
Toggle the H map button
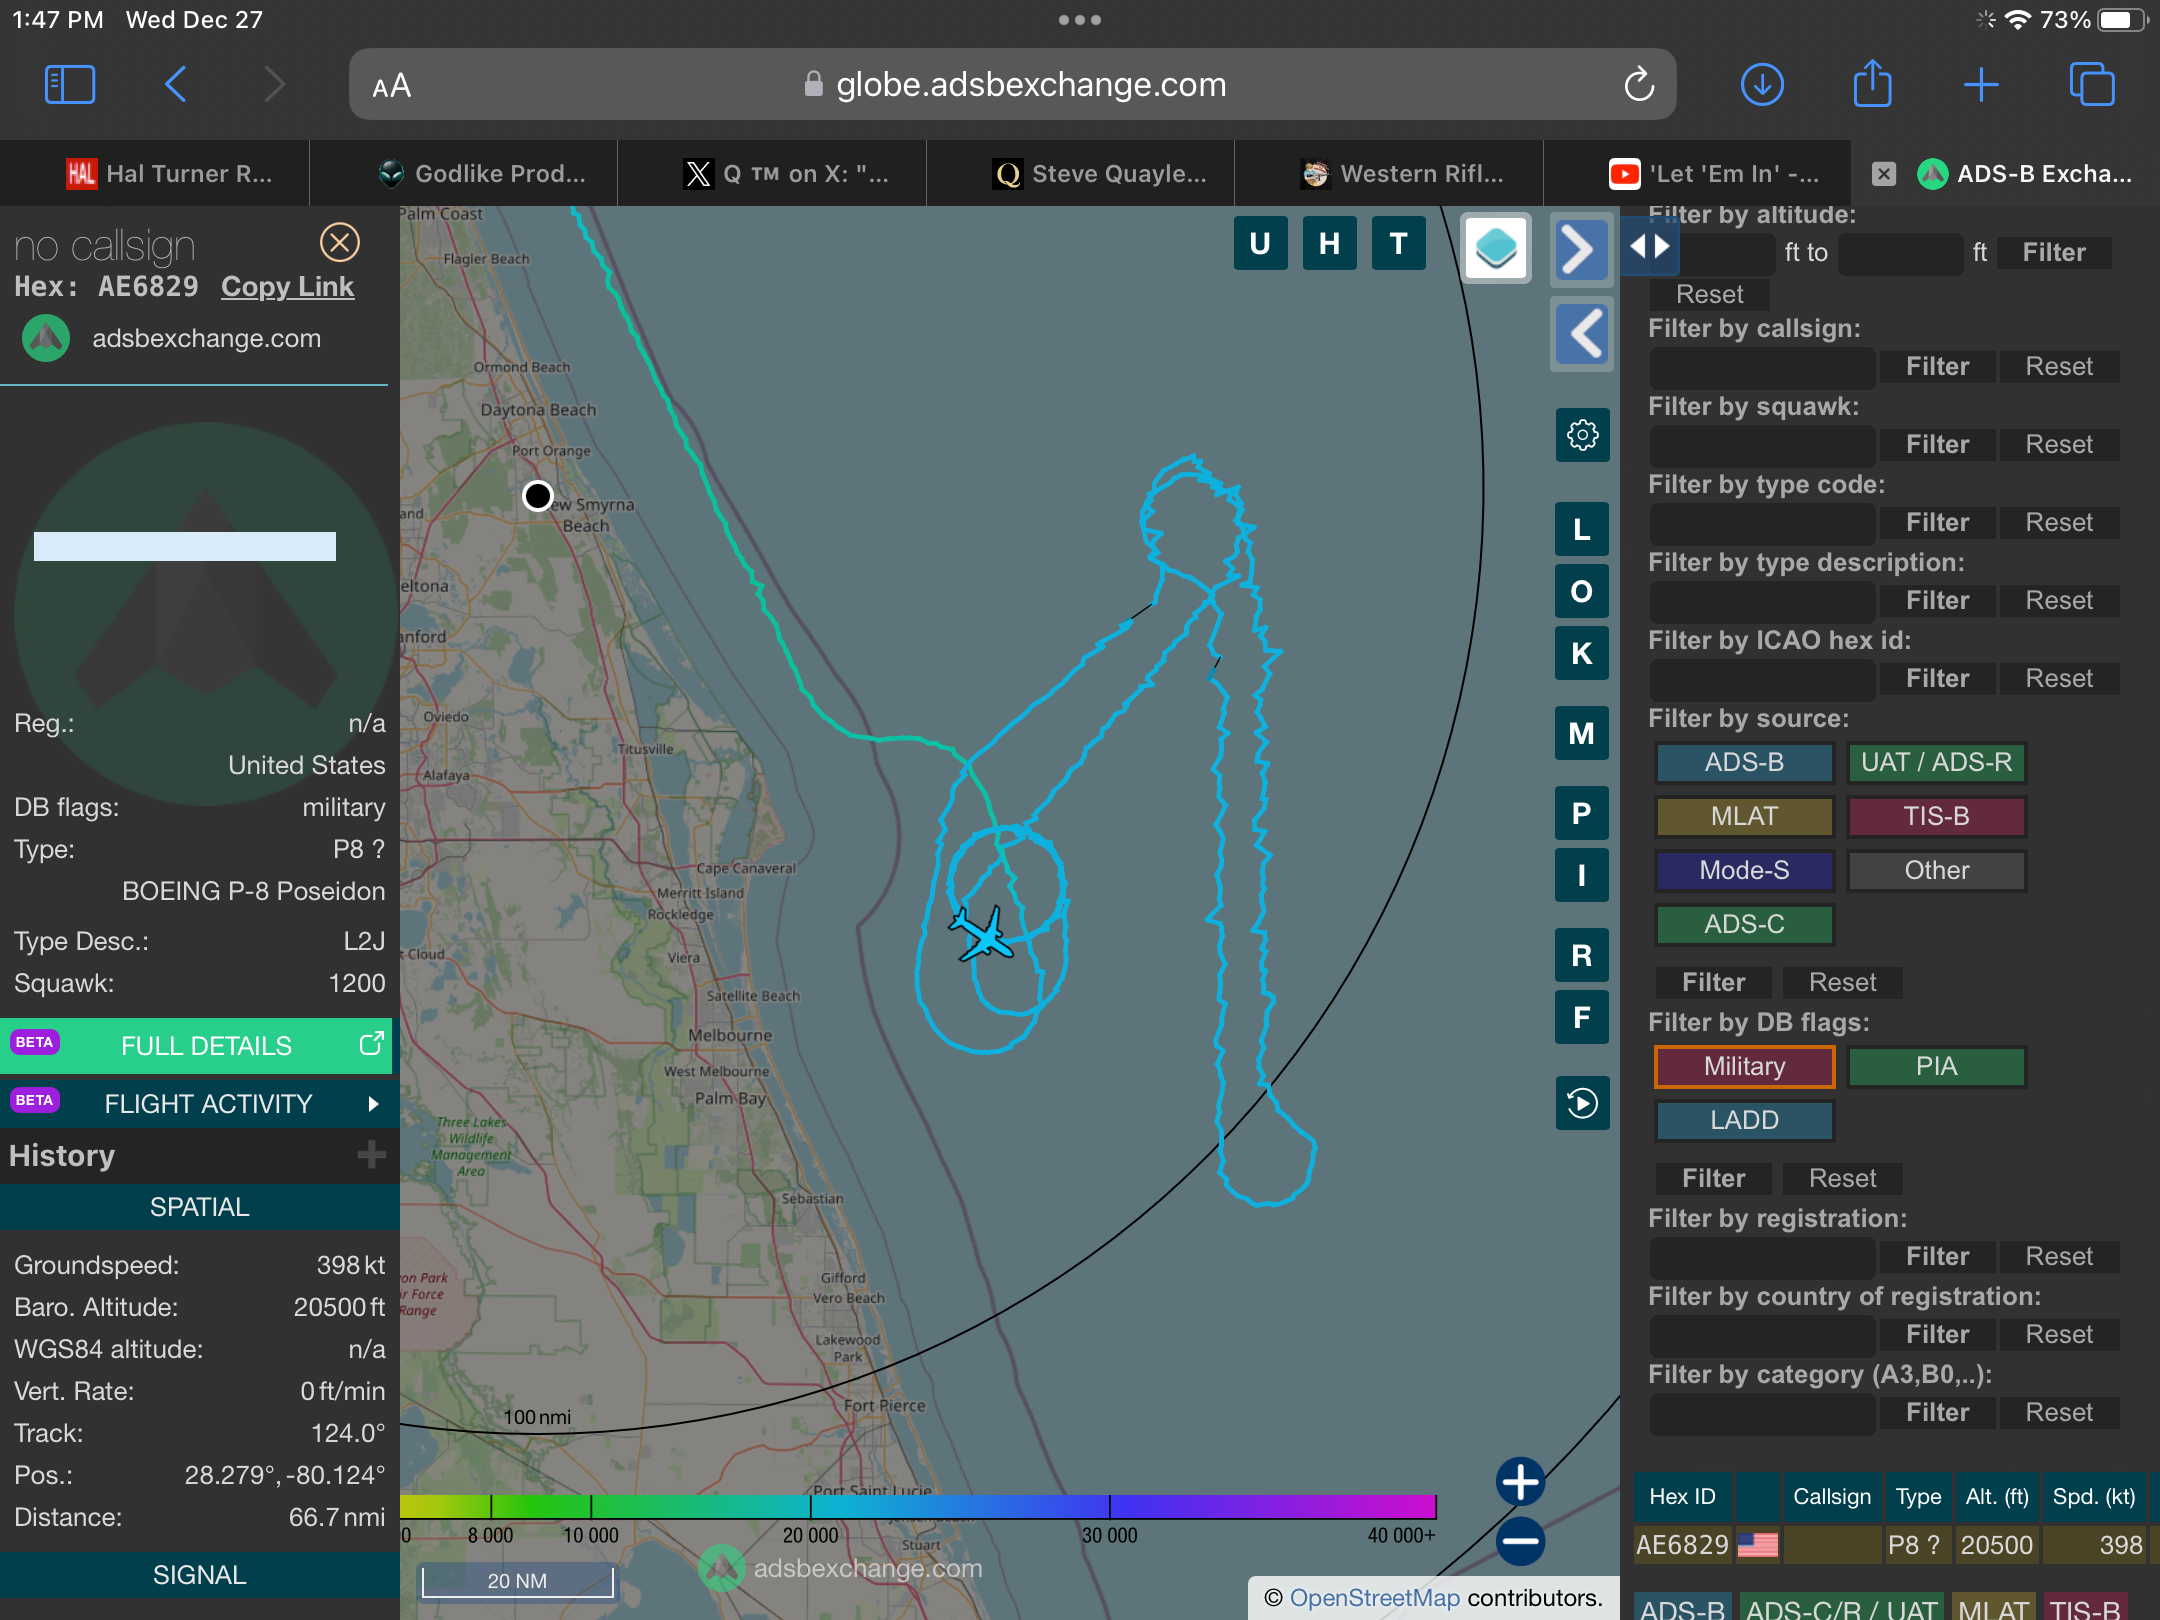(x=1329, y=243)
